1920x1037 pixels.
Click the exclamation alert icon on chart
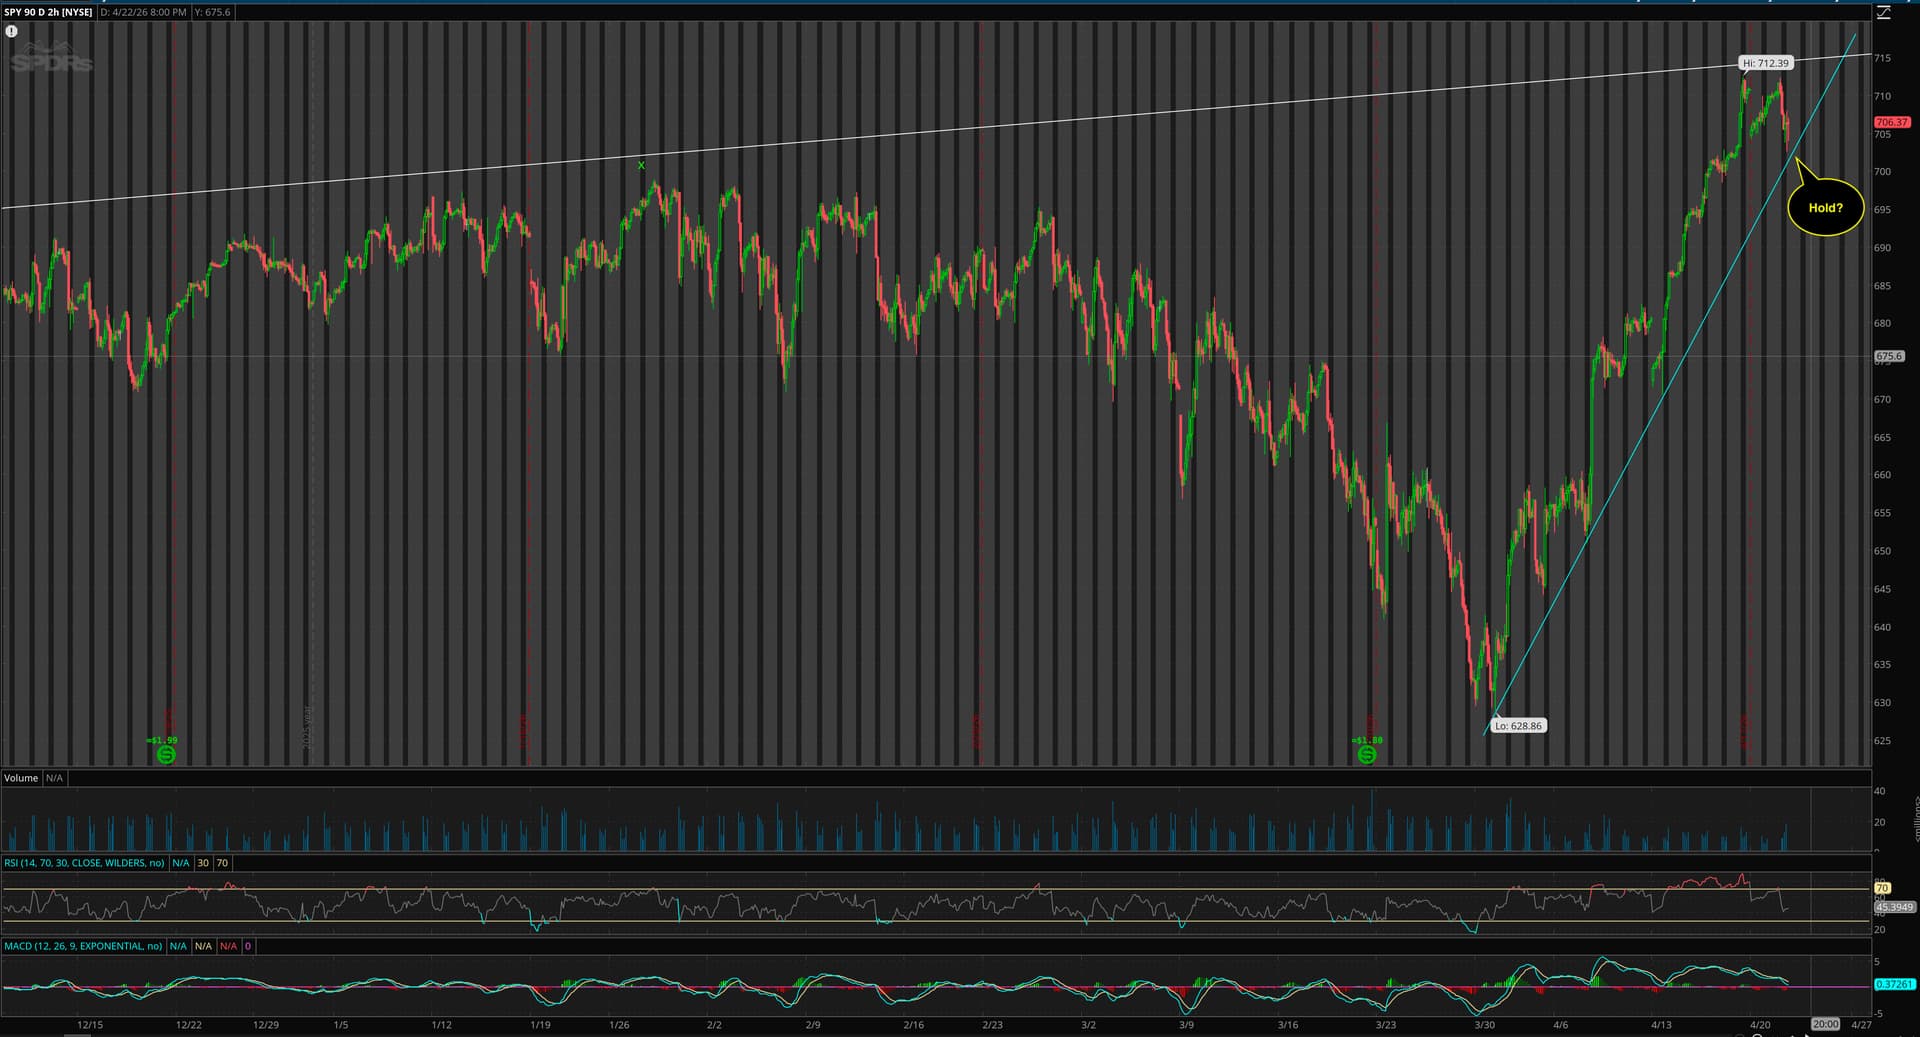[11, 31]
